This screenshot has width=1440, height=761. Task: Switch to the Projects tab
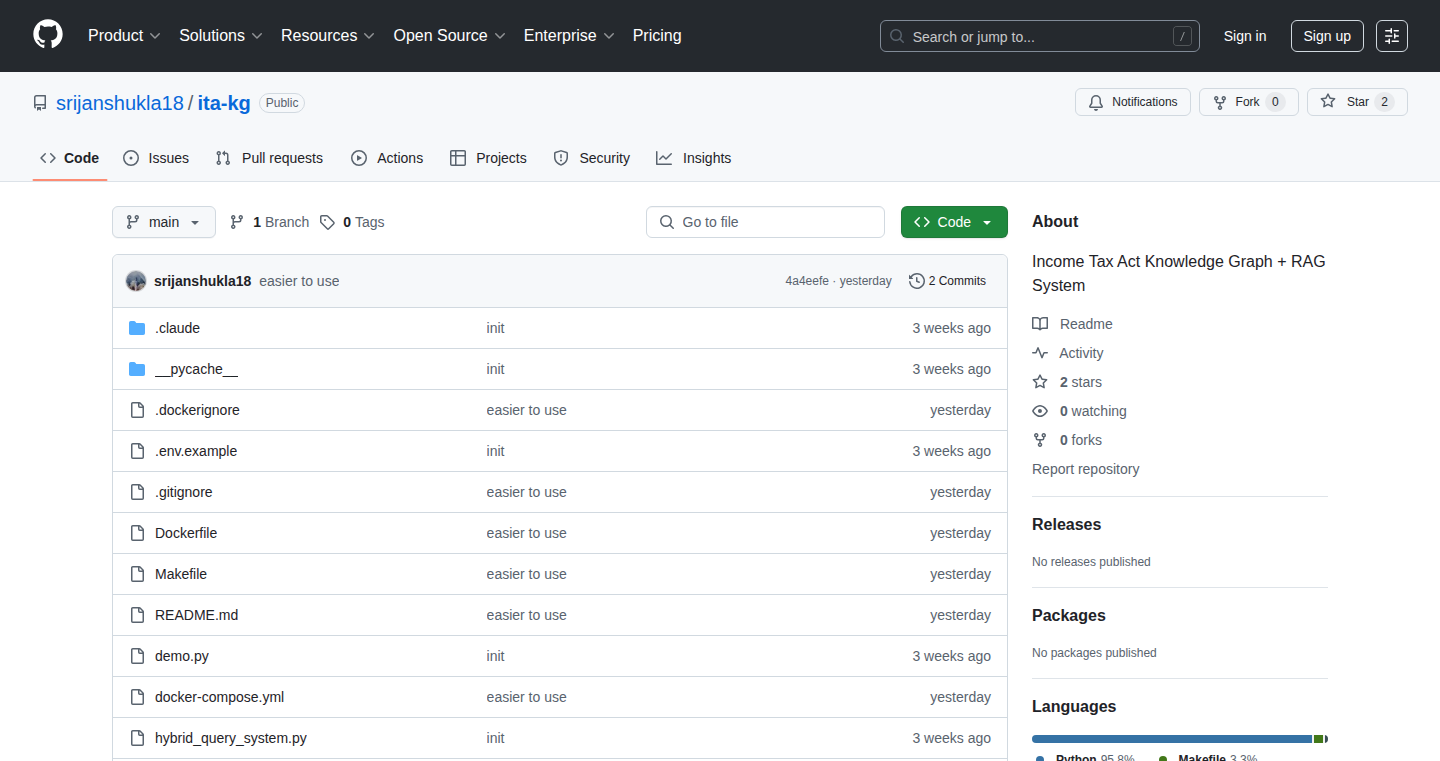(x=488, y=158)
